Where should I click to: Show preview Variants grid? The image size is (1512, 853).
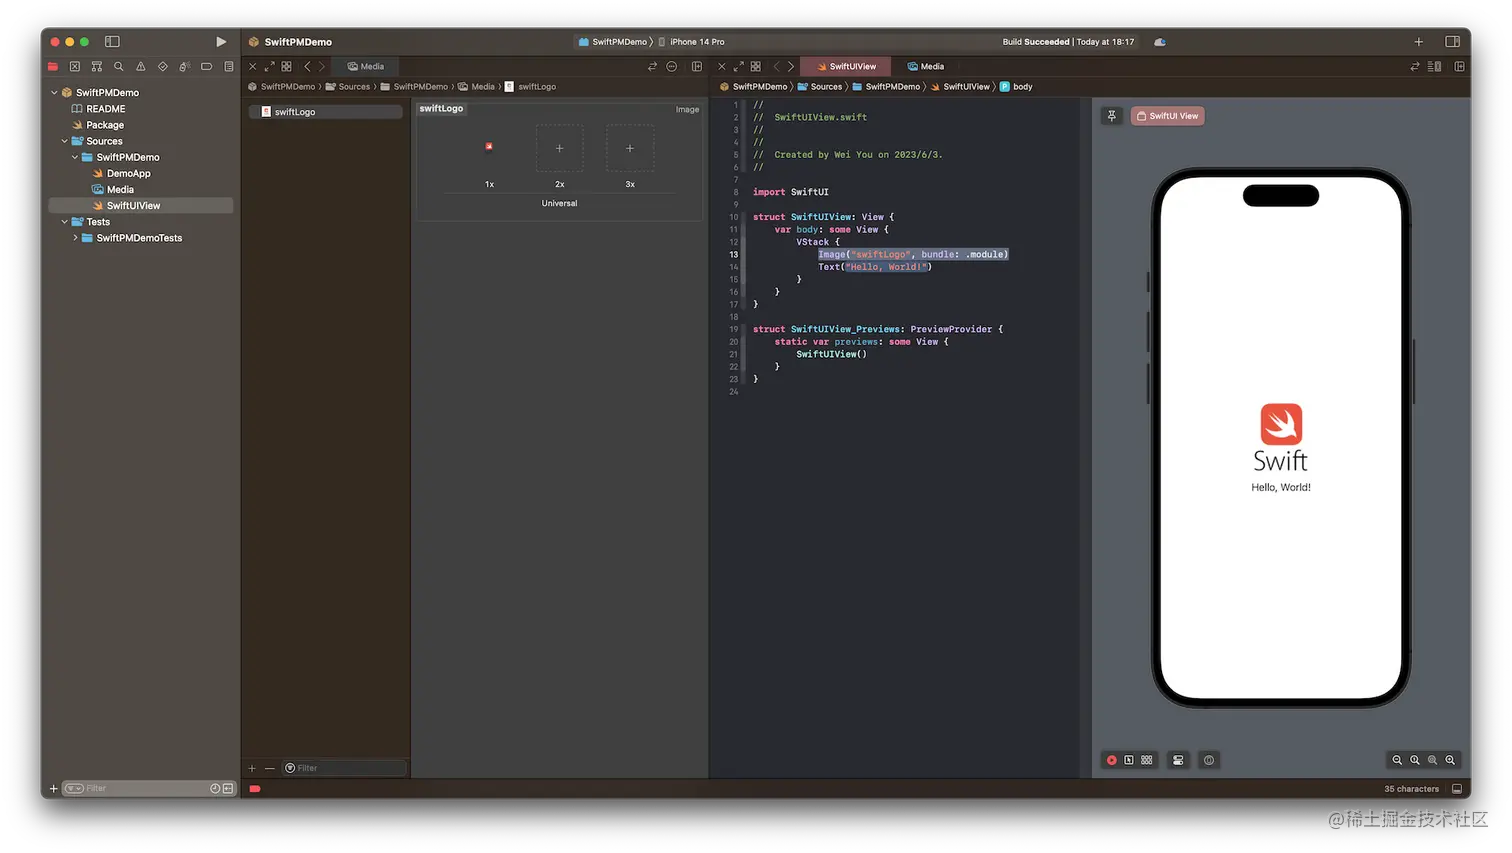coord(1147,761)
